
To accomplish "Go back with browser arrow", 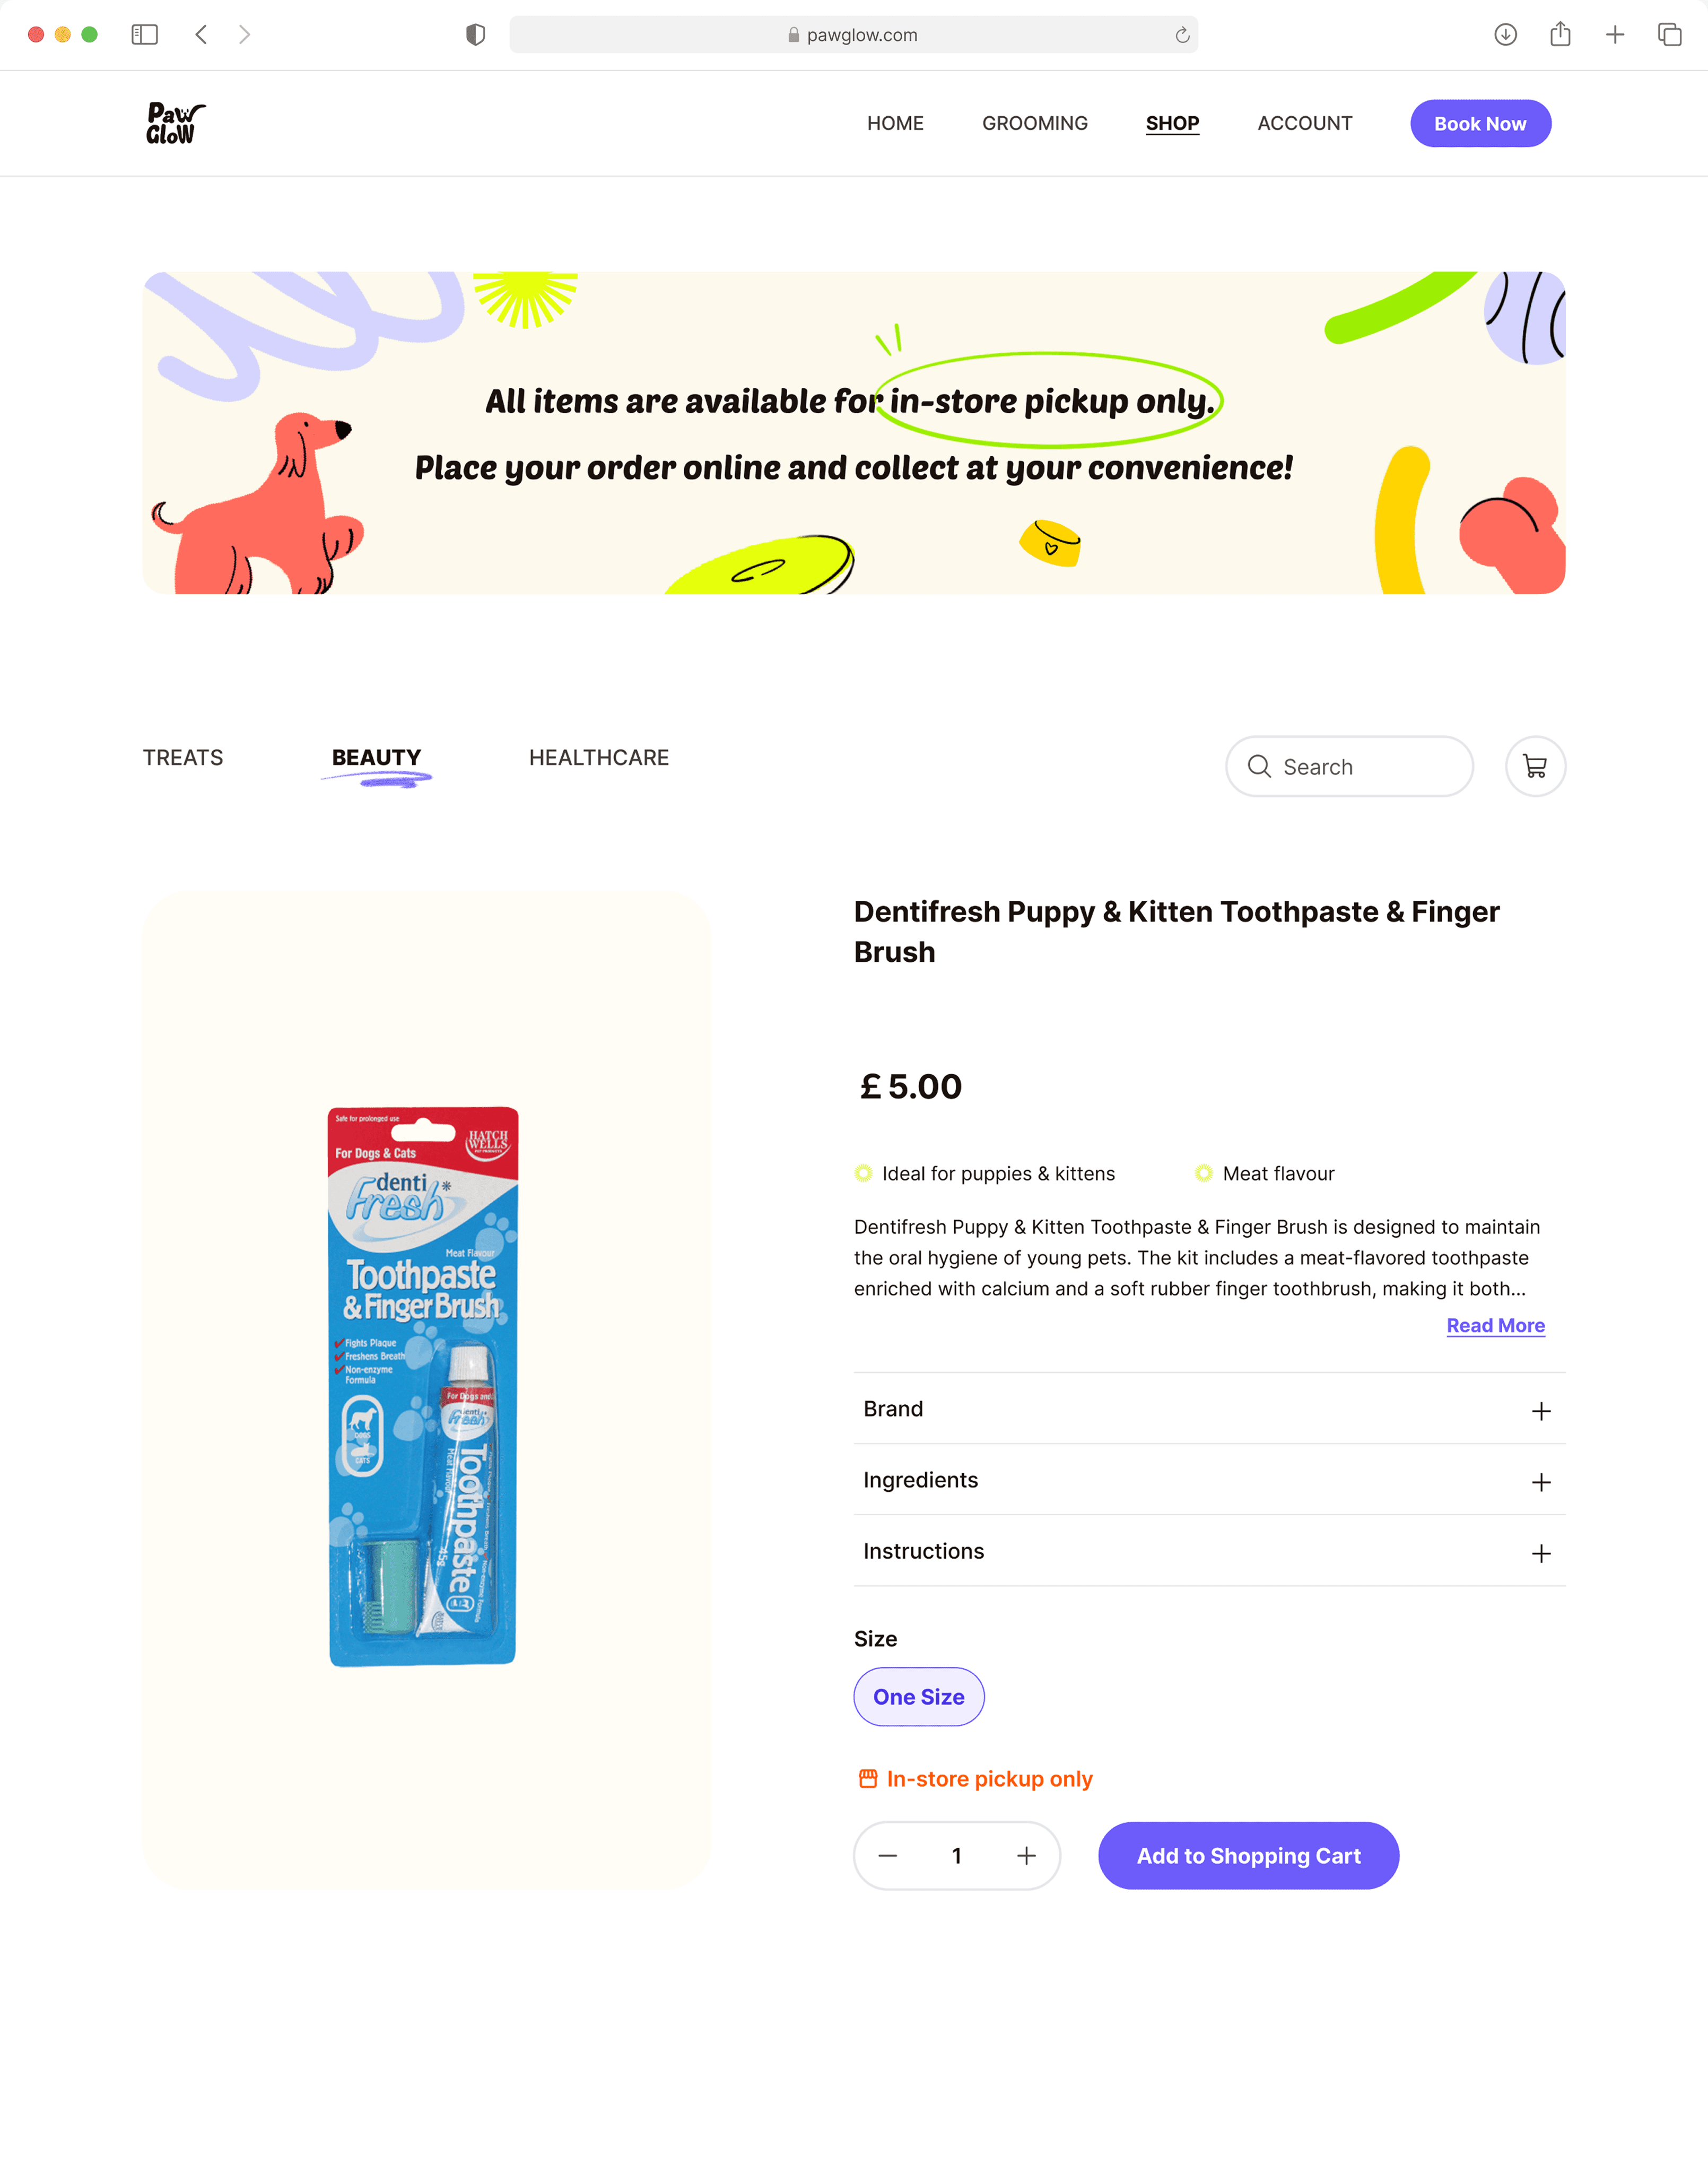I will (201, 35).
